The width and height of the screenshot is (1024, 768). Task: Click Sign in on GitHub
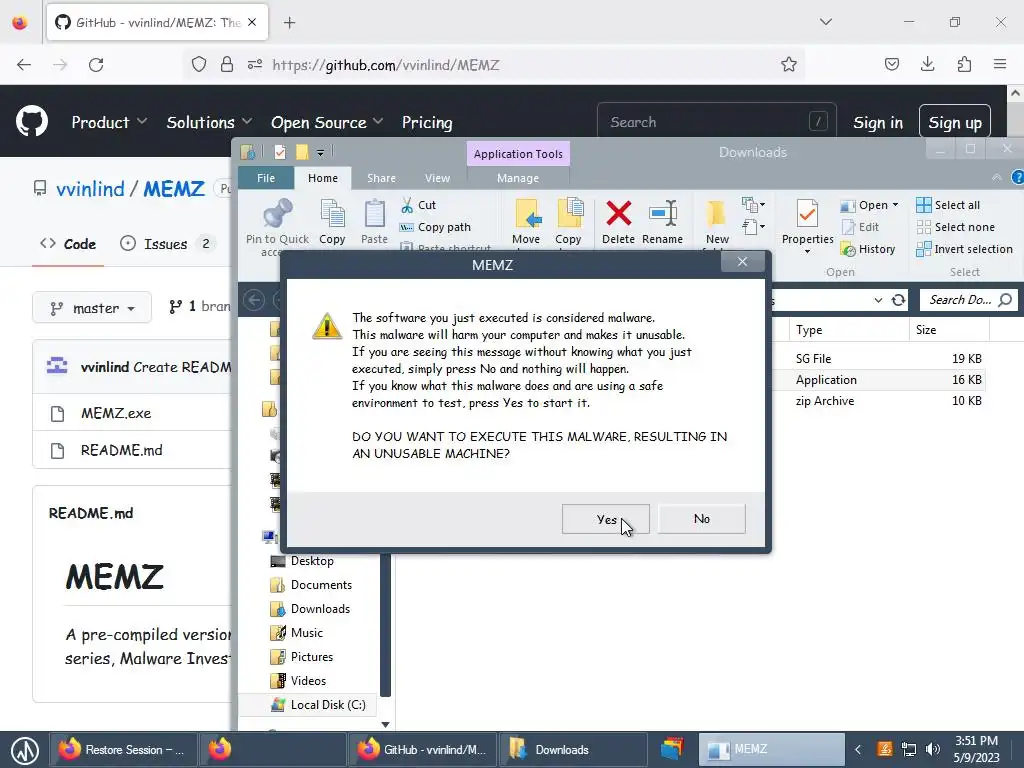[878, 123]
